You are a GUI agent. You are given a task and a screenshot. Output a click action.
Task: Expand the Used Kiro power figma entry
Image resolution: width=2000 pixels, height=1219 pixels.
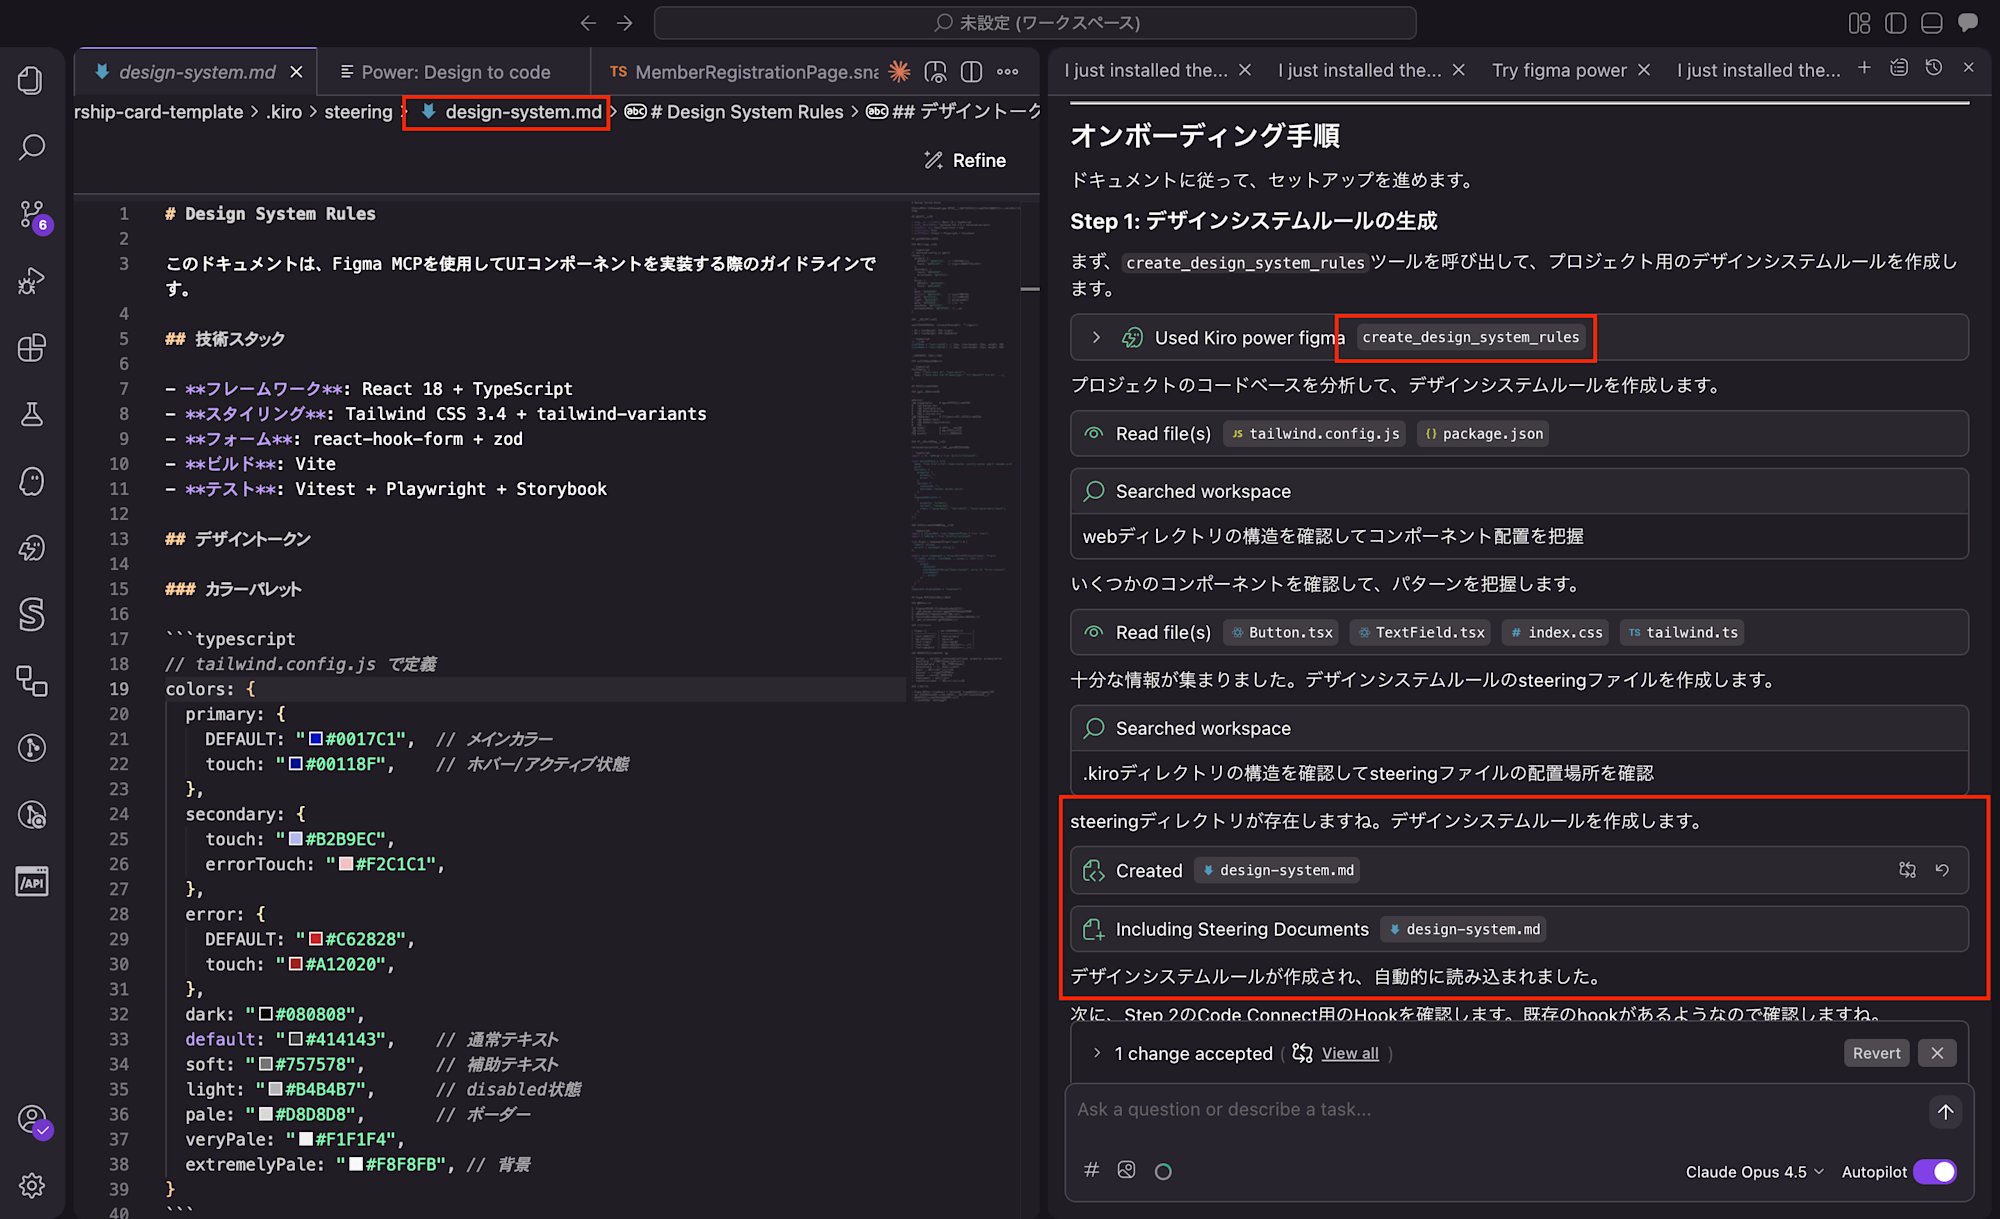coord(1095,337)
